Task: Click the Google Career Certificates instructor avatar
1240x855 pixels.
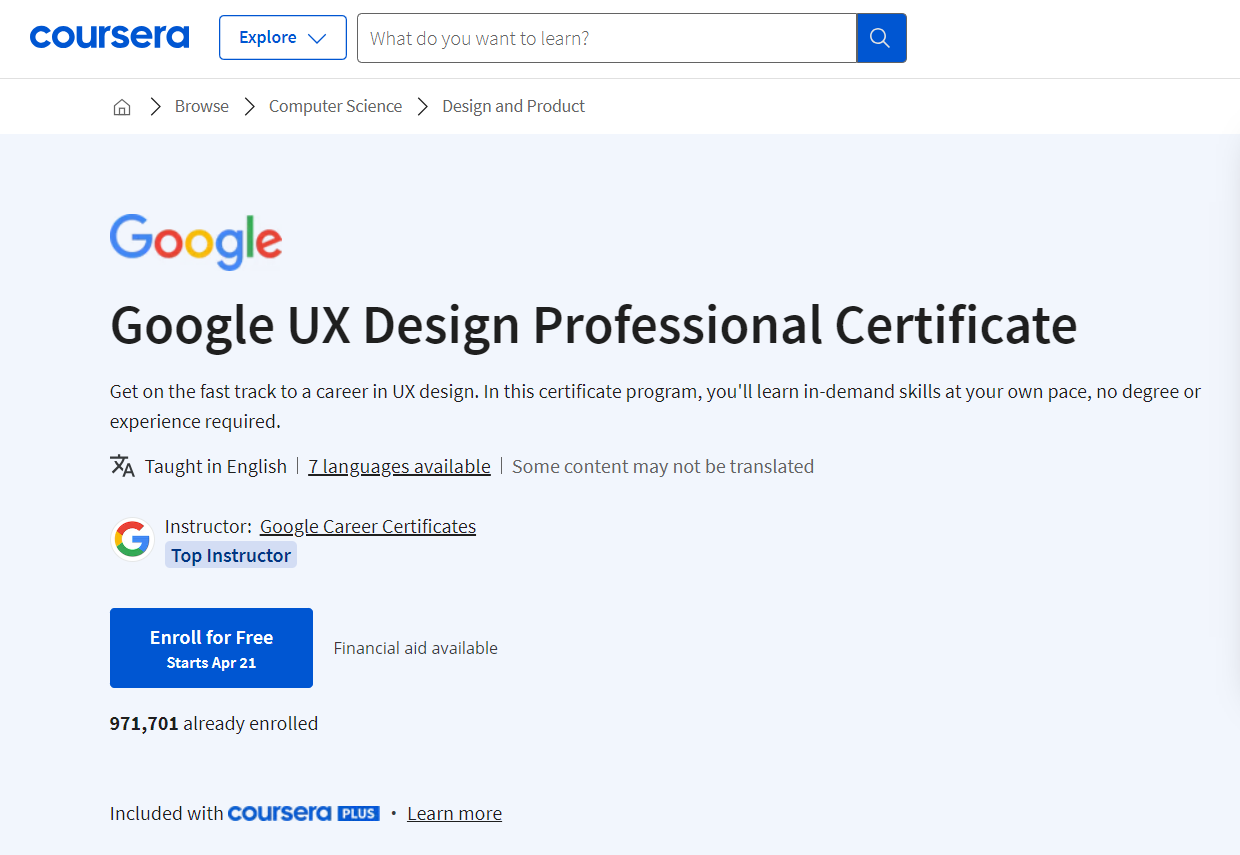Action: [x=132, y=539]
